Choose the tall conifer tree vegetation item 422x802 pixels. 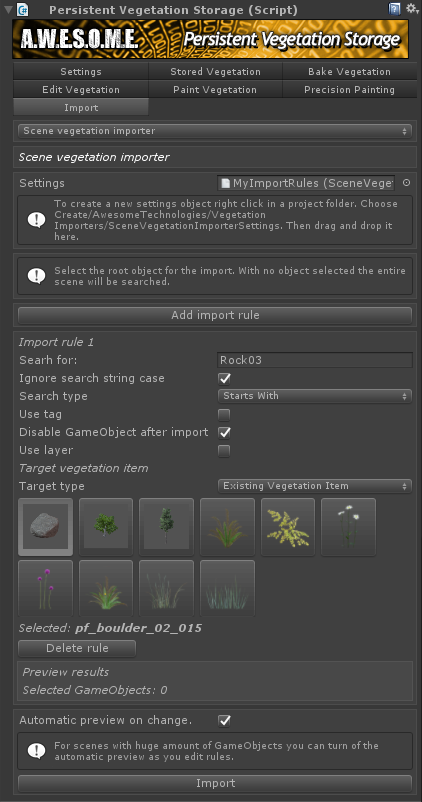[166, 527]
